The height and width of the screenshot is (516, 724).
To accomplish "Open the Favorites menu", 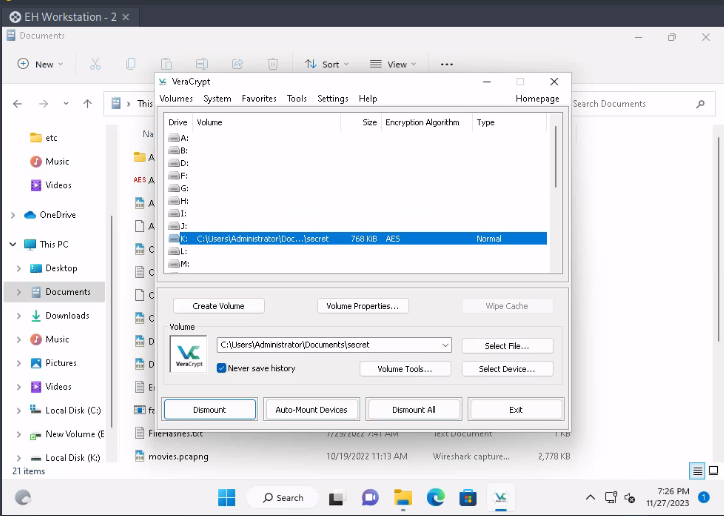I will coord(259,99).
